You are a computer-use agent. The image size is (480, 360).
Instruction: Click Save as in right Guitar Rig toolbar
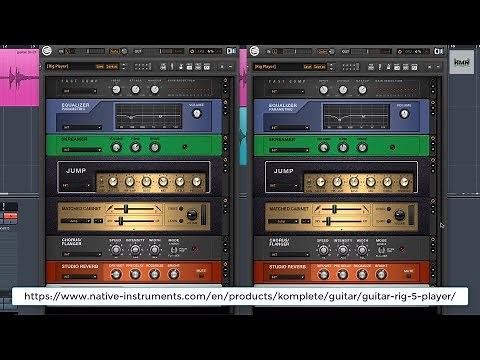click(x=319, y=67)
